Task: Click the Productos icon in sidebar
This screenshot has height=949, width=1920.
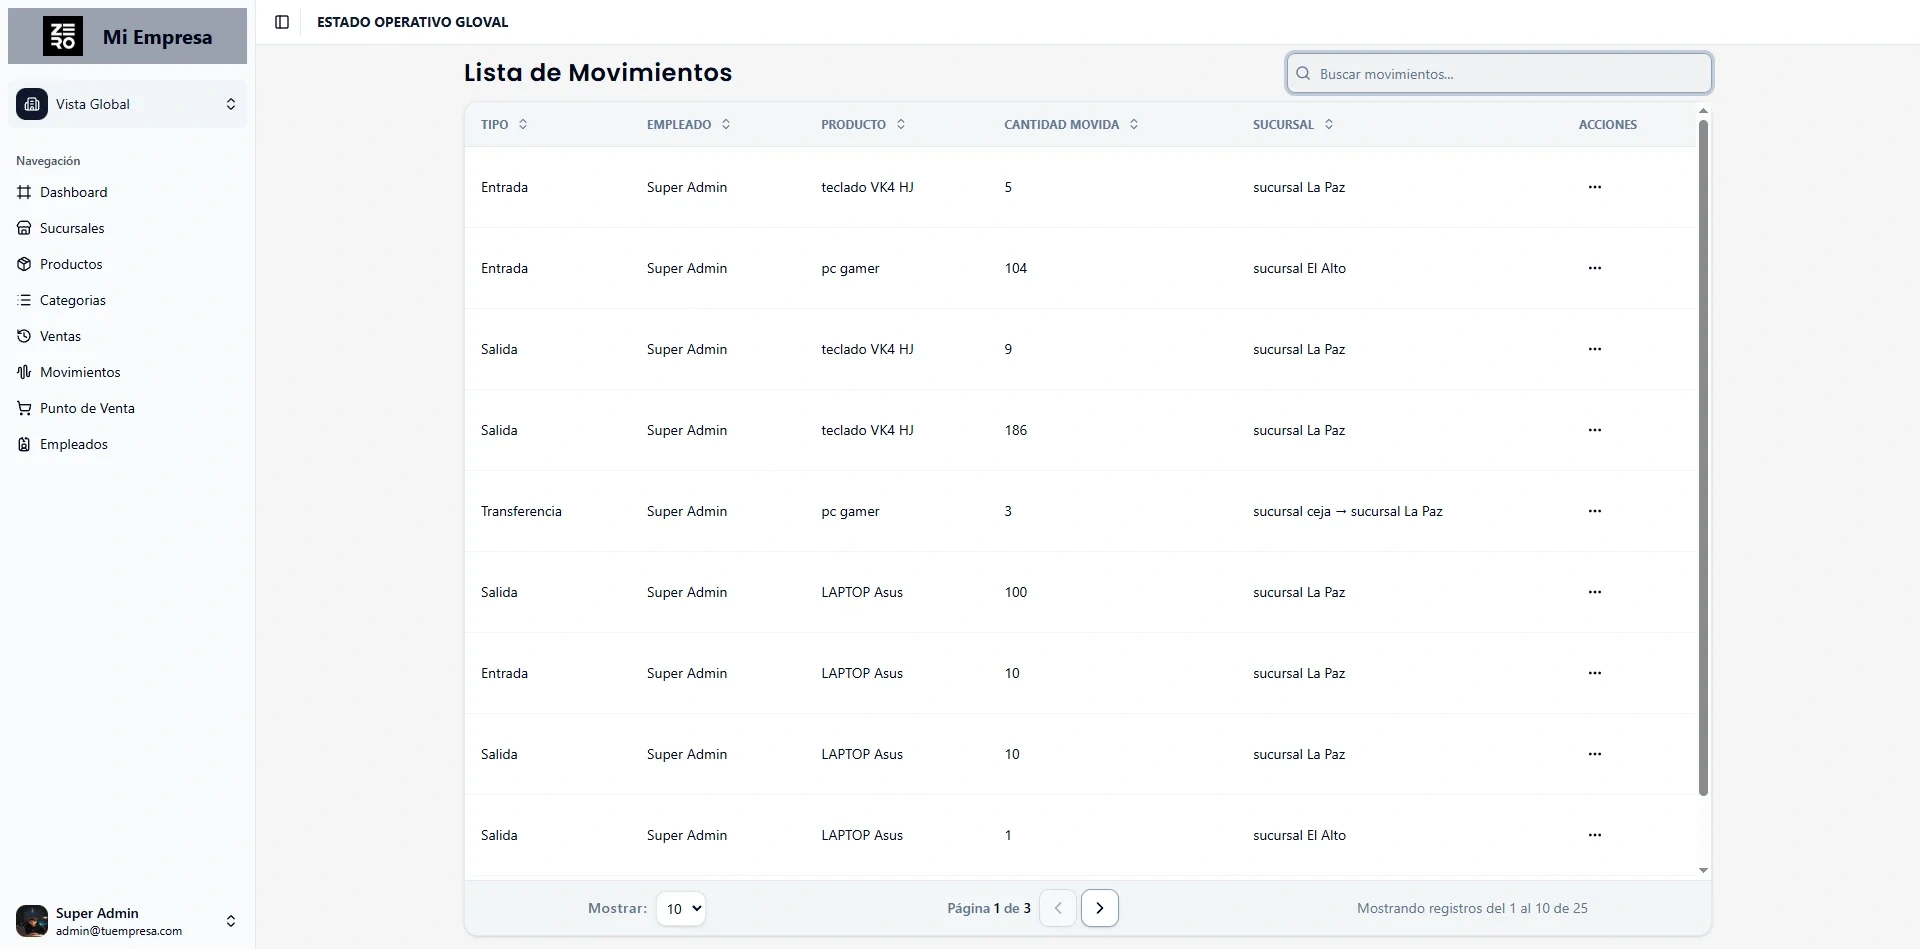Action: click(24, 263)
